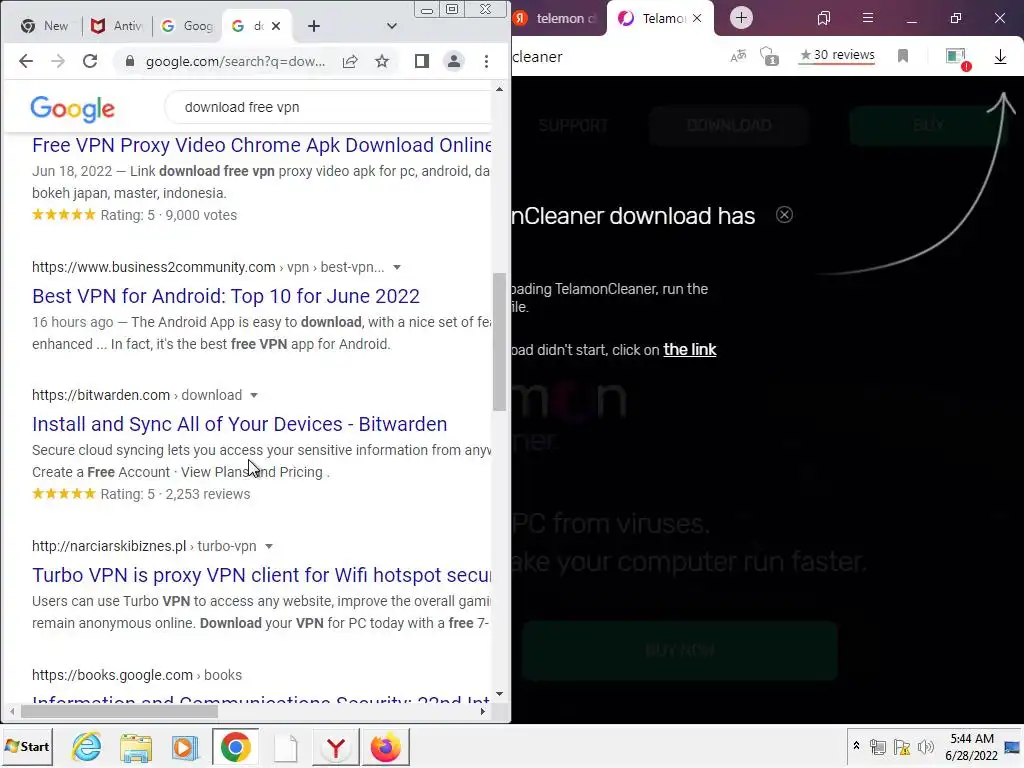This screenshot has width=1024, height=768.
Task: Launch Internet Explorer from taskbar
Action: point(87,747)
